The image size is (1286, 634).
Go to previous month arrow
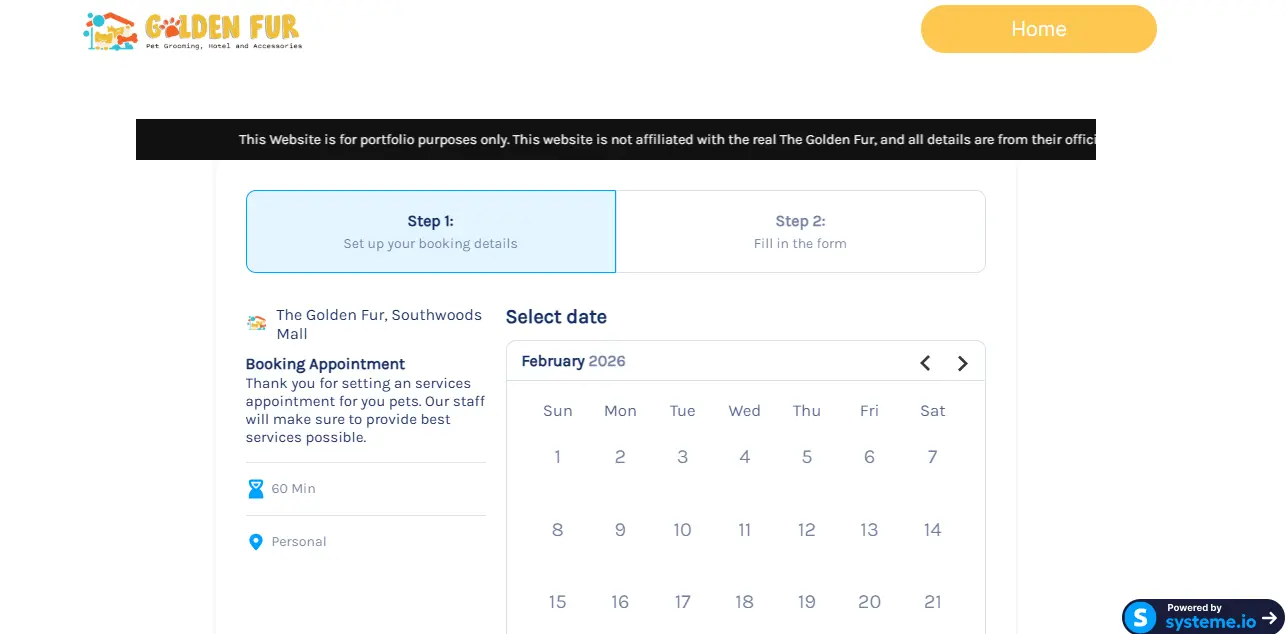click(x=925, y=363)
